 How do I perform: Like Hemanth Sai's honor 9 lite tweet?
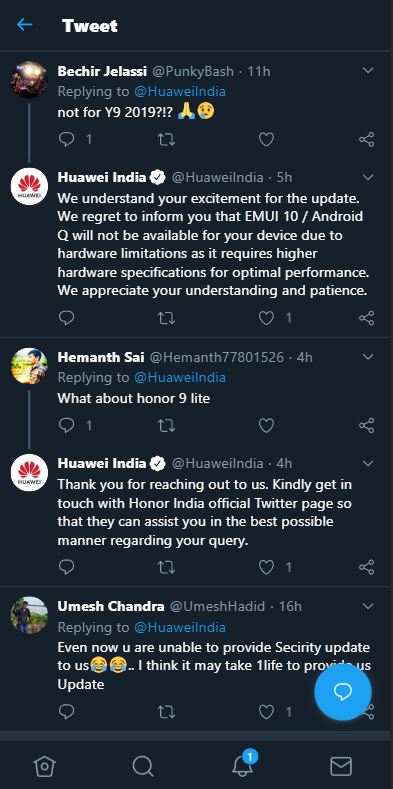point(266,425)
